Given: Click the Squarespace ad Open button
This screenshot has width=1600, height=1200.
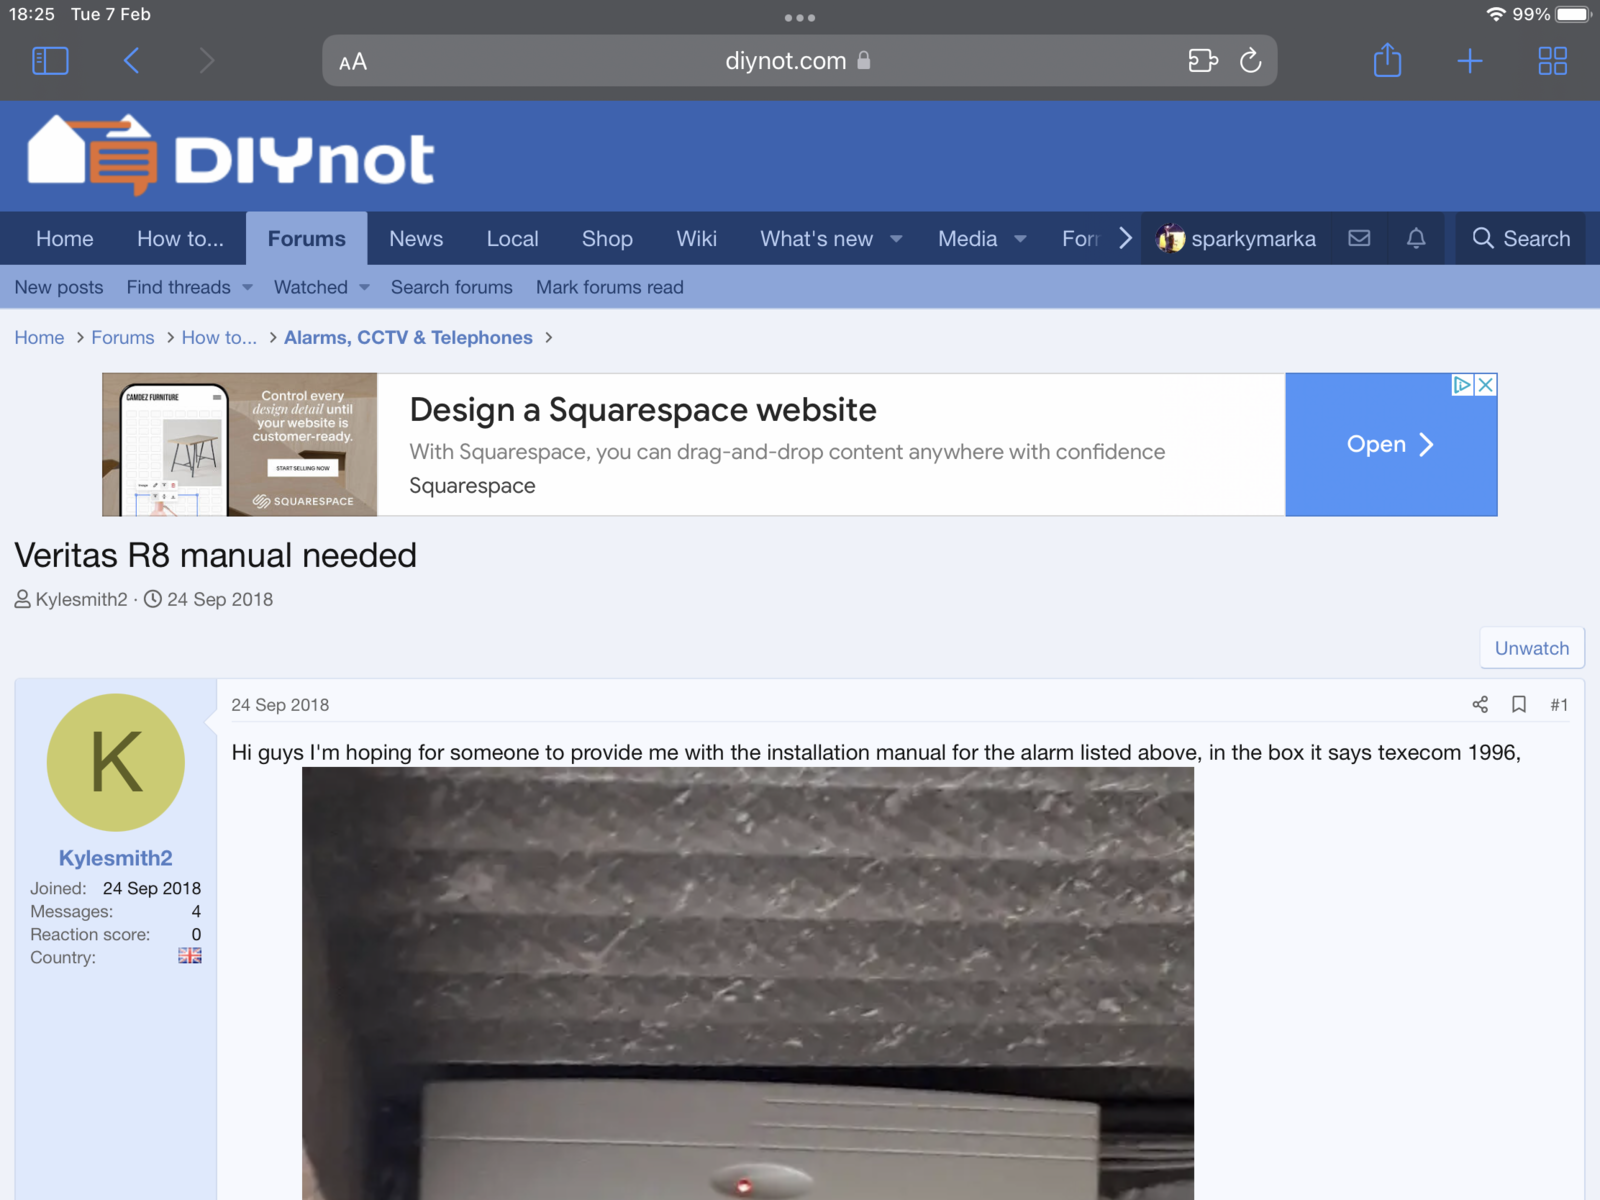Looking at the screenshot, I should point(1390,445).
